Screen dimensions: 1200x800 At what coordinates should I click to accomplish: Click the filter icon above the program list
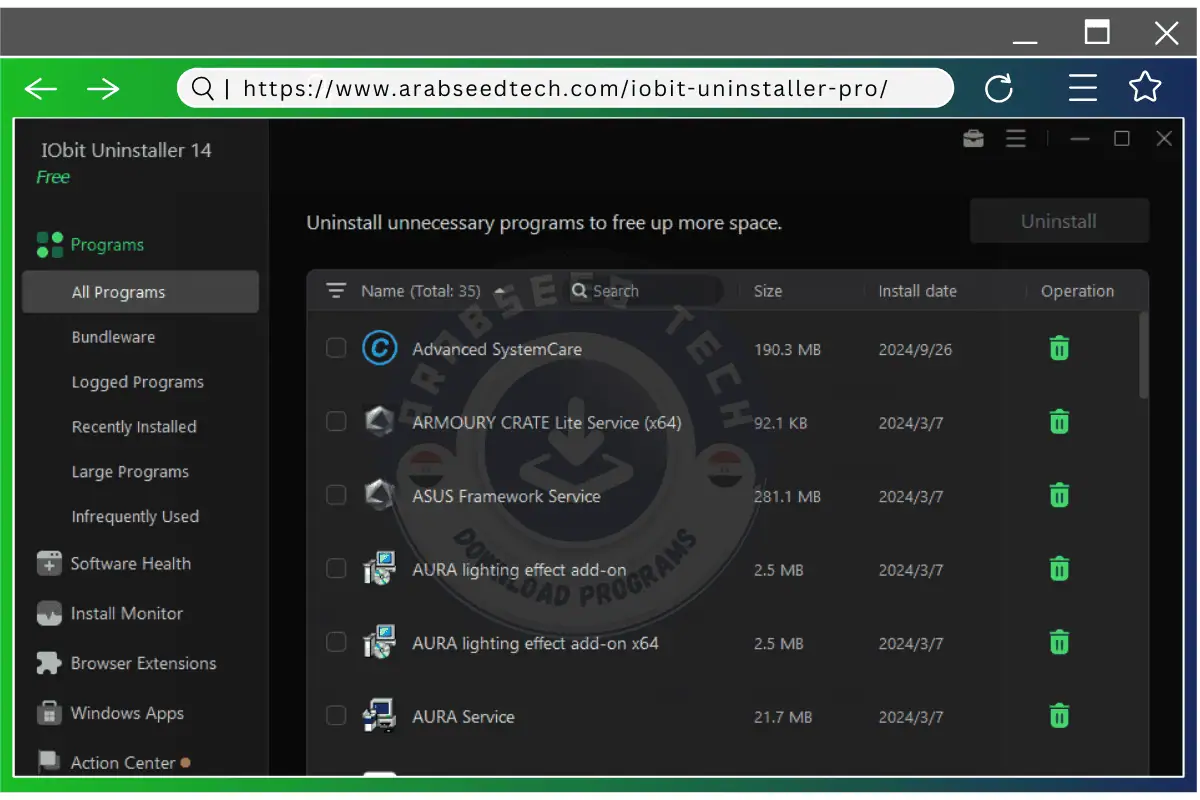point(335,290)
